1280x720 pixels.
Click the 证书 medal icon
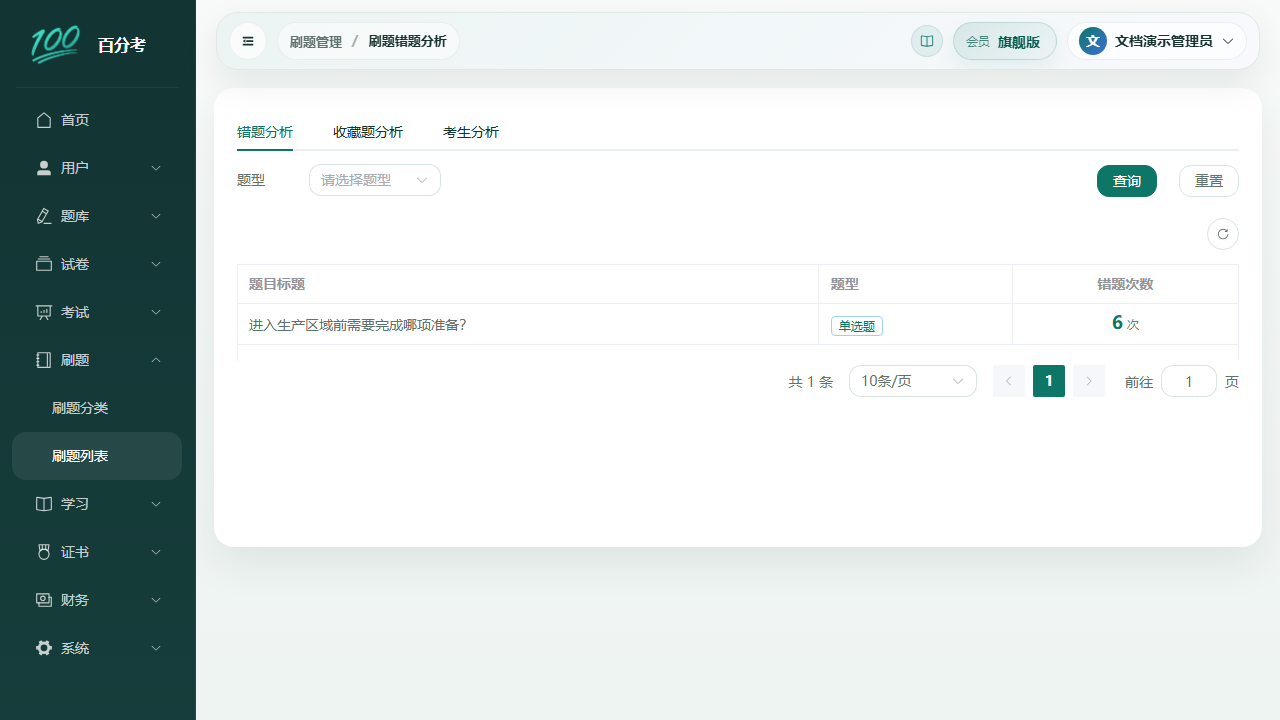coord(44,552)
